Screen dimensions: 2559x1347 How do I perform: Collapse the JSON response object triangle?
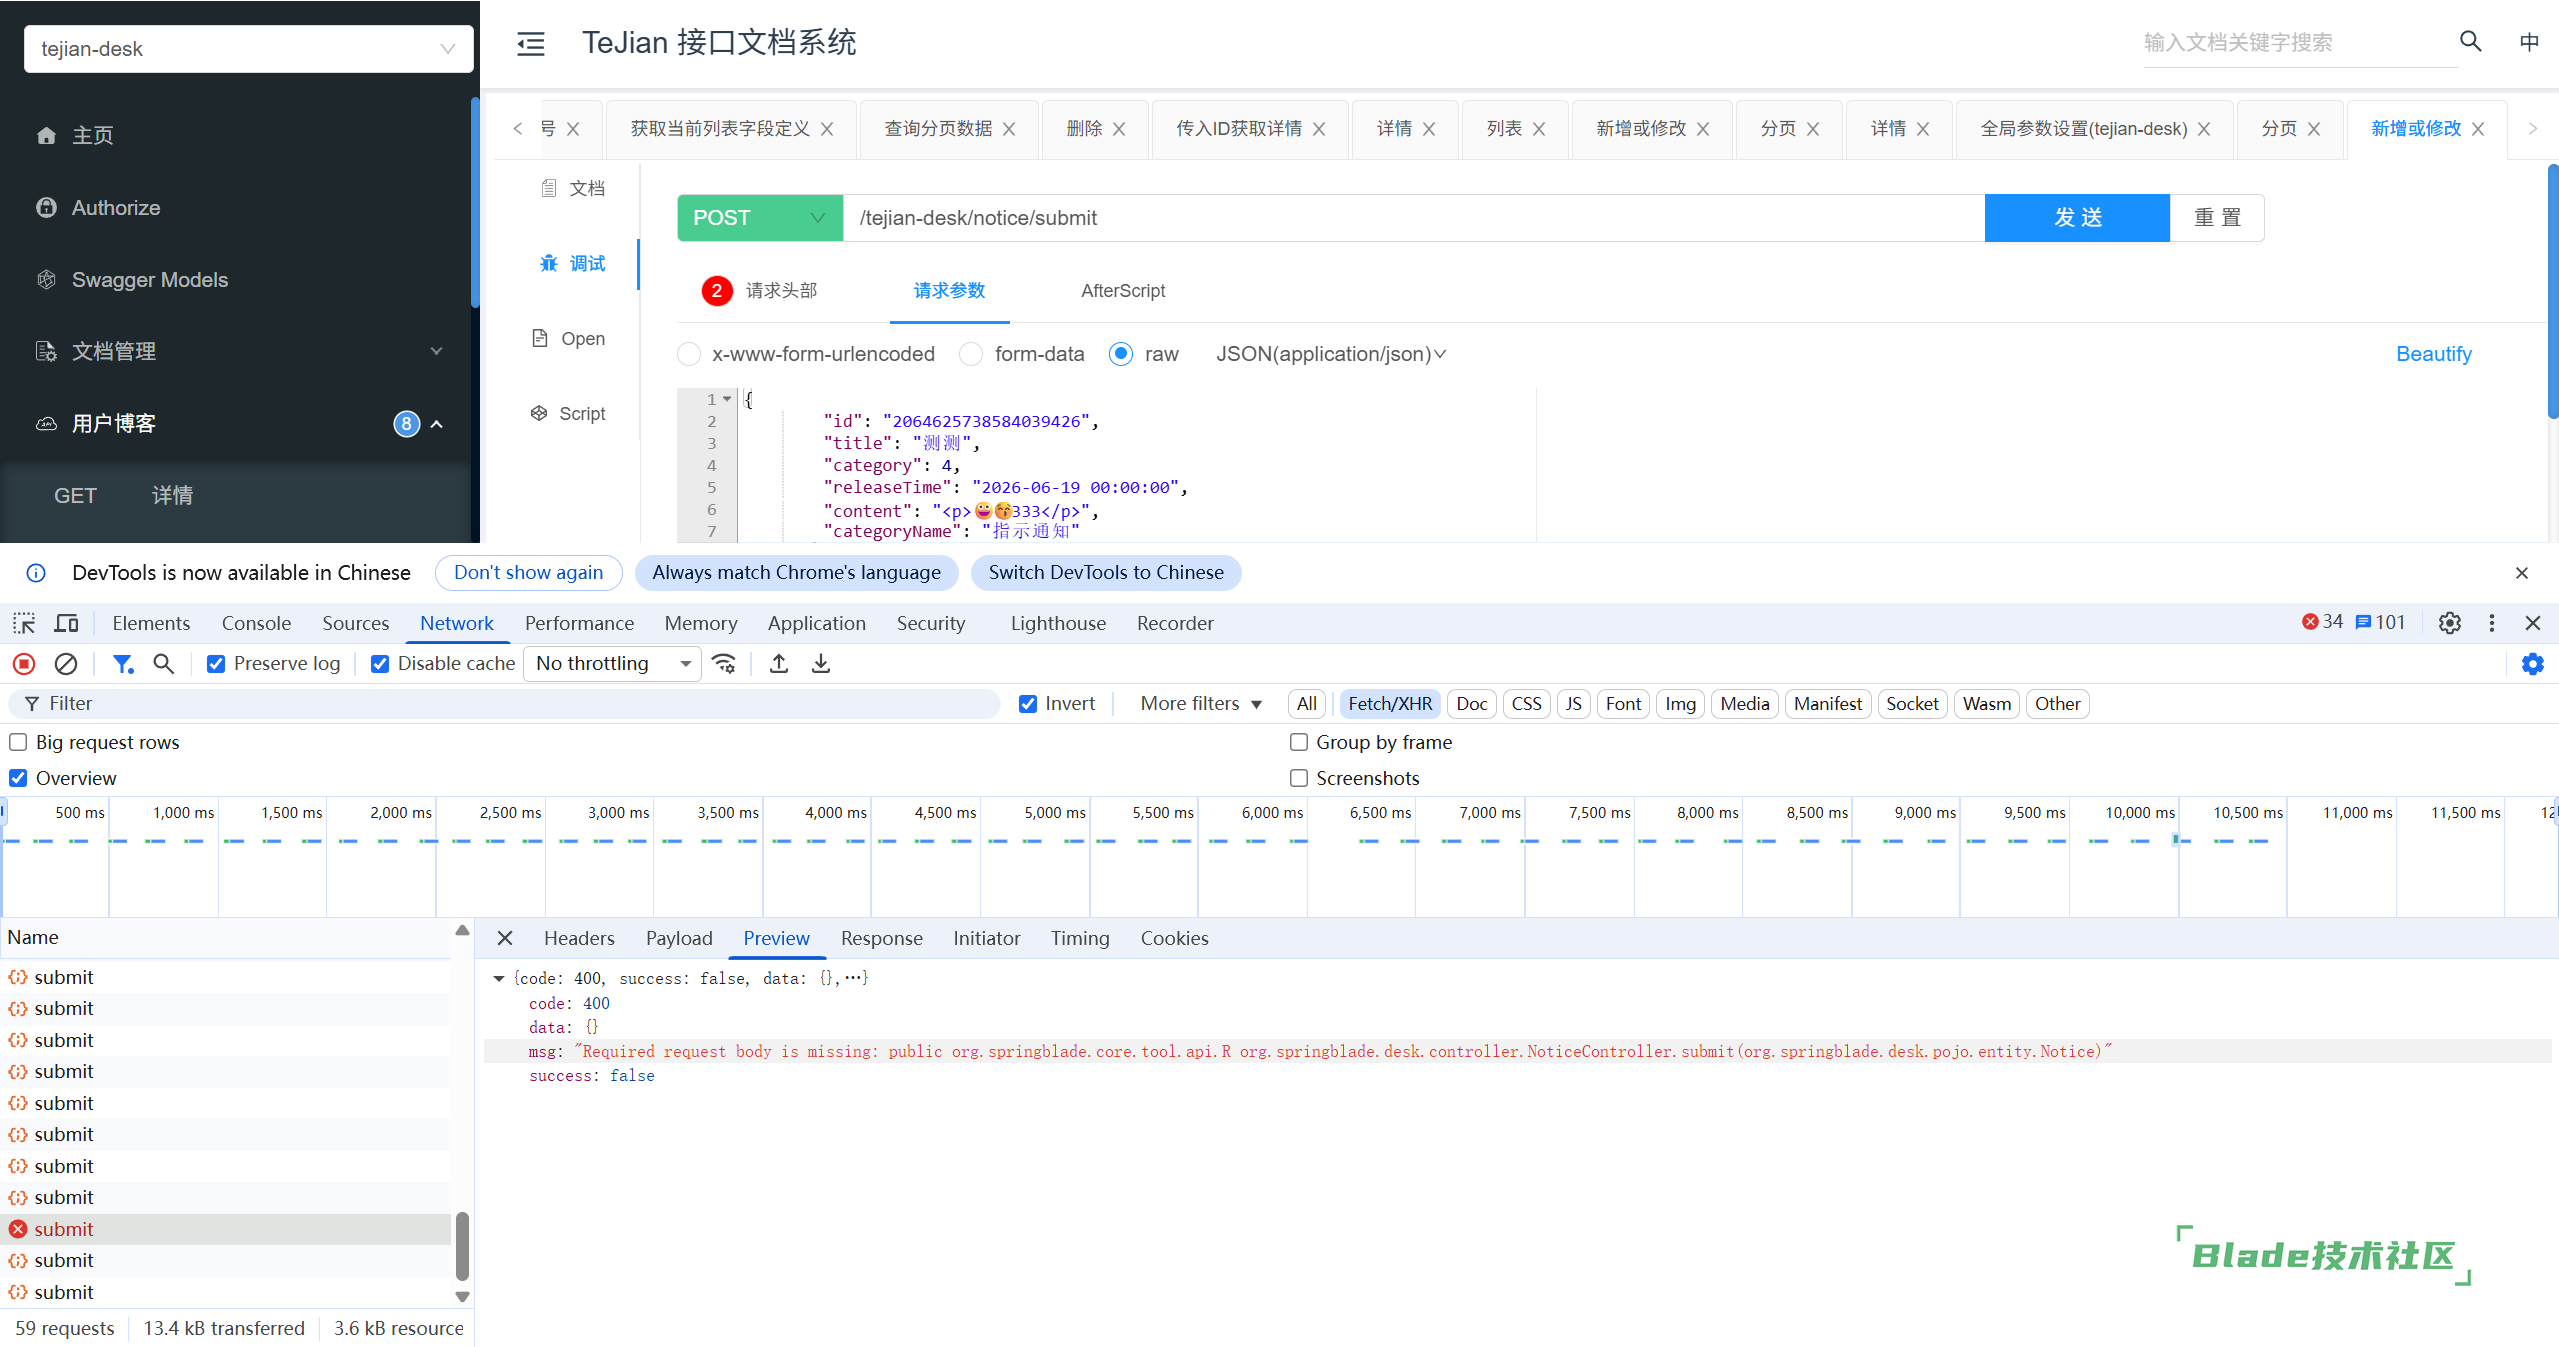[x=498, y=979]
